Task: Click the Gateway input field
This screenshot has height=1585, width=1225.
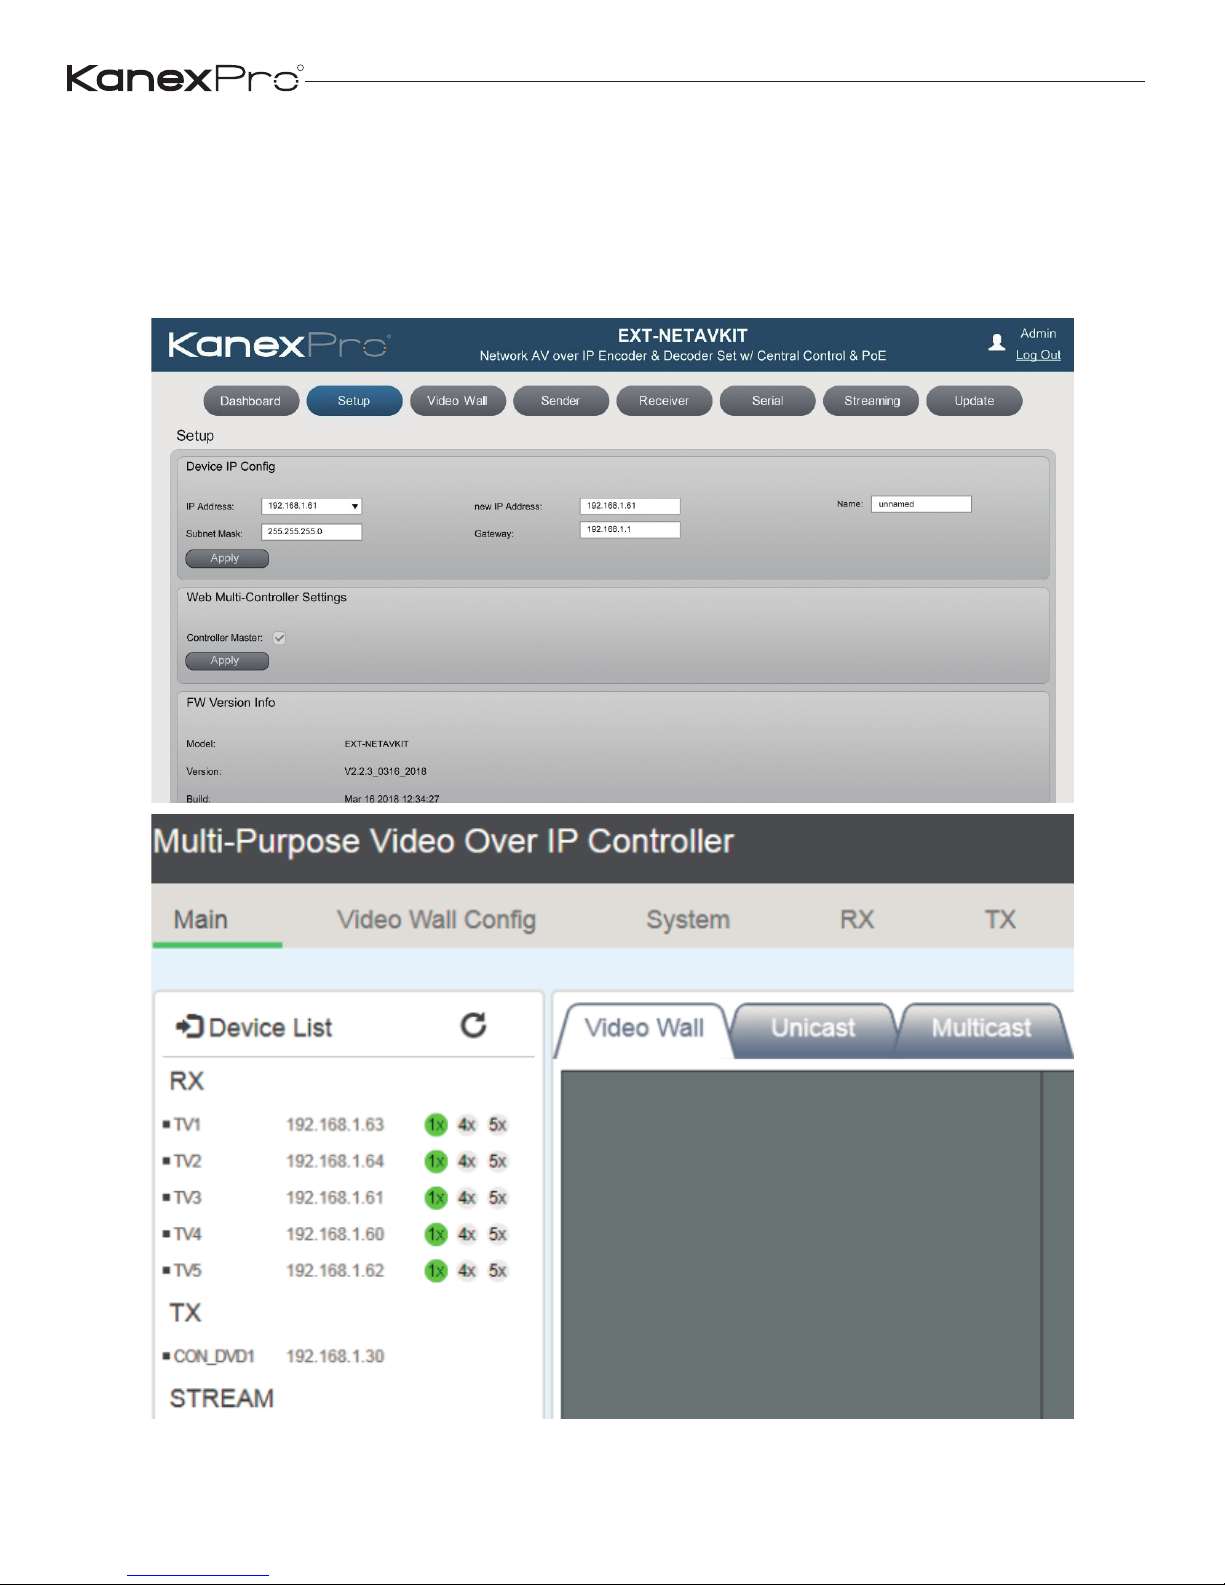Action: tap(630, 530)
